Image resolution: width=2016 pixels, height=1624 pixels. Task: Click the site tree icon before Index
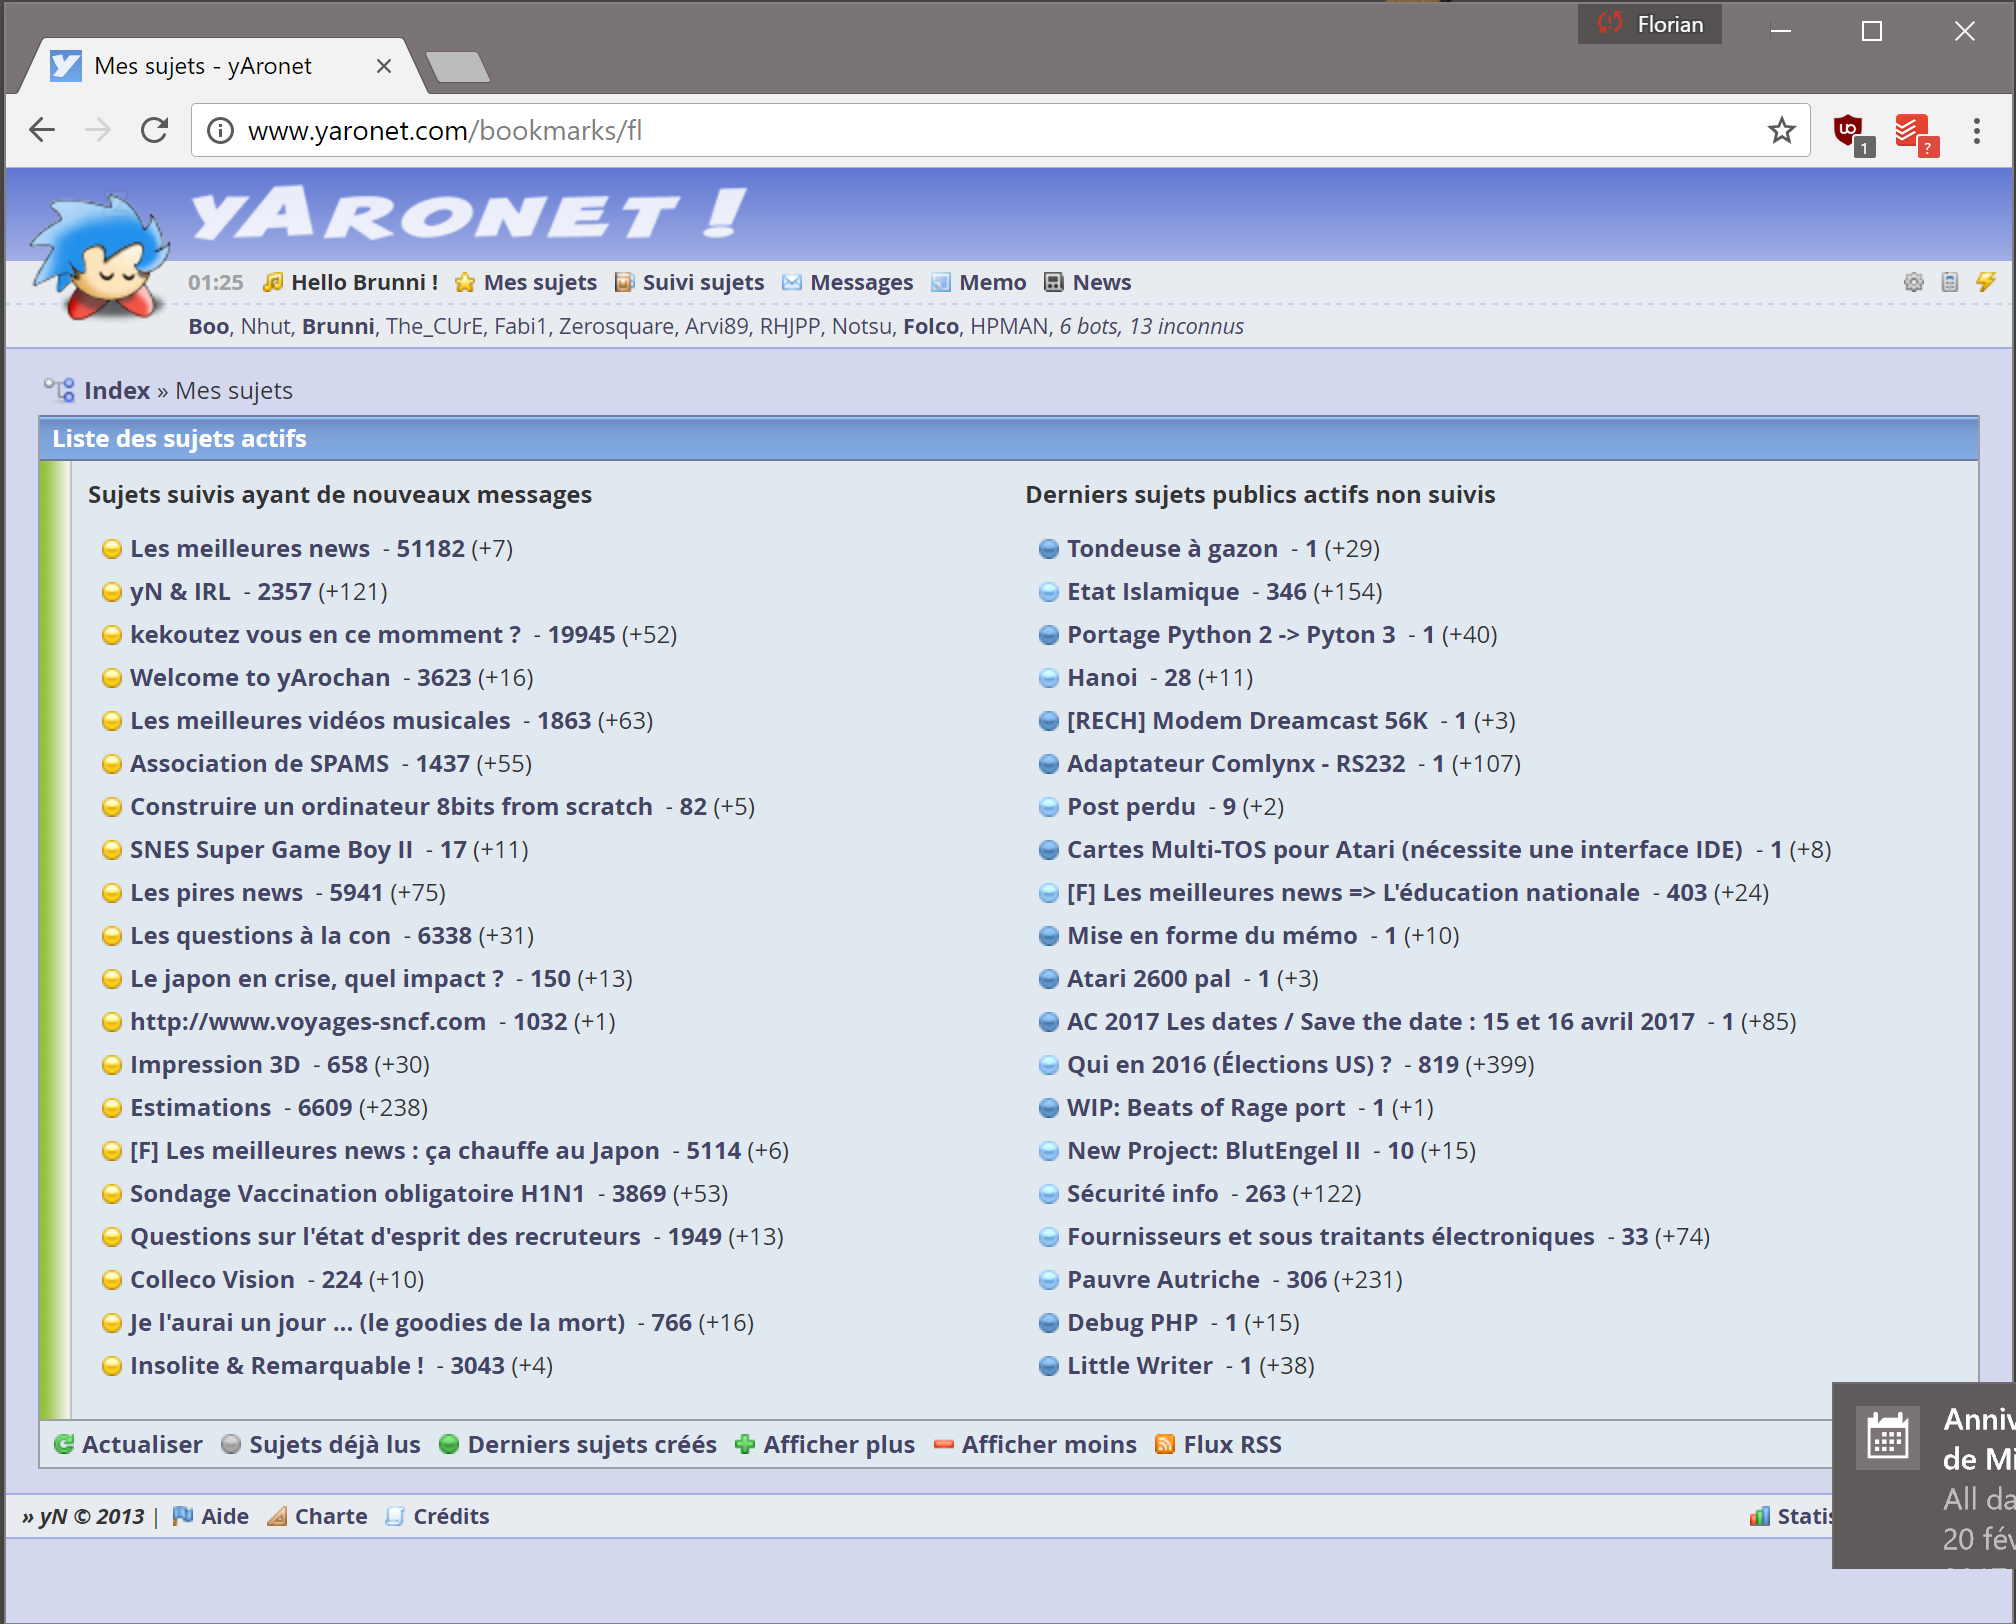pos(59,390)
